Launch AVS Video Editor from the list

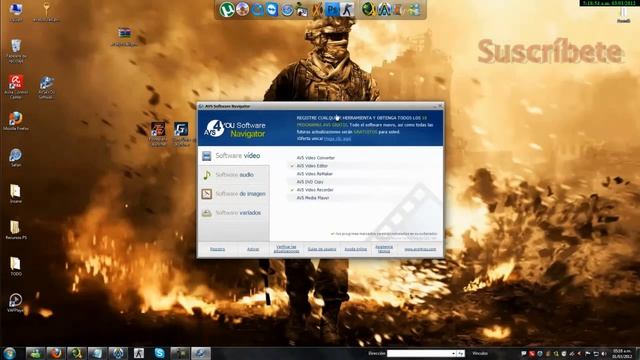[312, 166]
